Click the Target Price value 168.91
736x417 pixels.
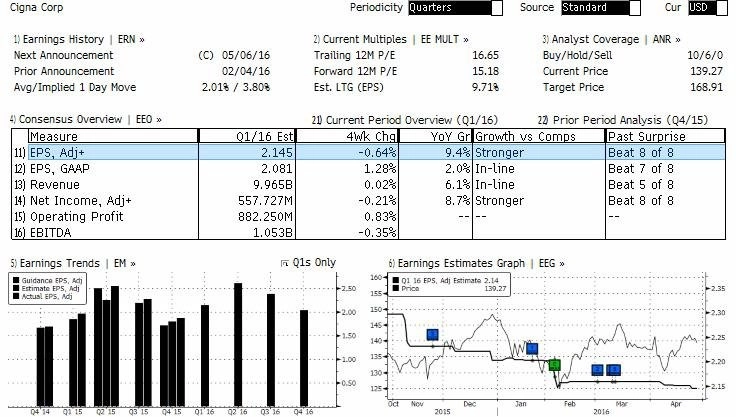click(706, 87)
